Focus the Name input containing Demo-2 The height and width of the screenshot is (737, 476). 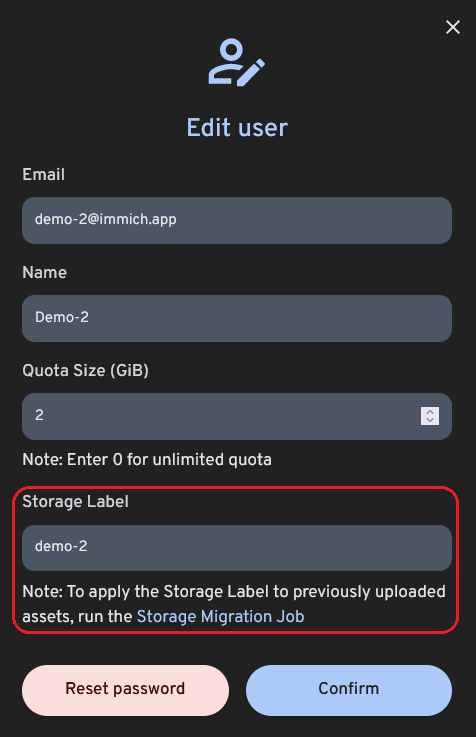tap(237, 318)
